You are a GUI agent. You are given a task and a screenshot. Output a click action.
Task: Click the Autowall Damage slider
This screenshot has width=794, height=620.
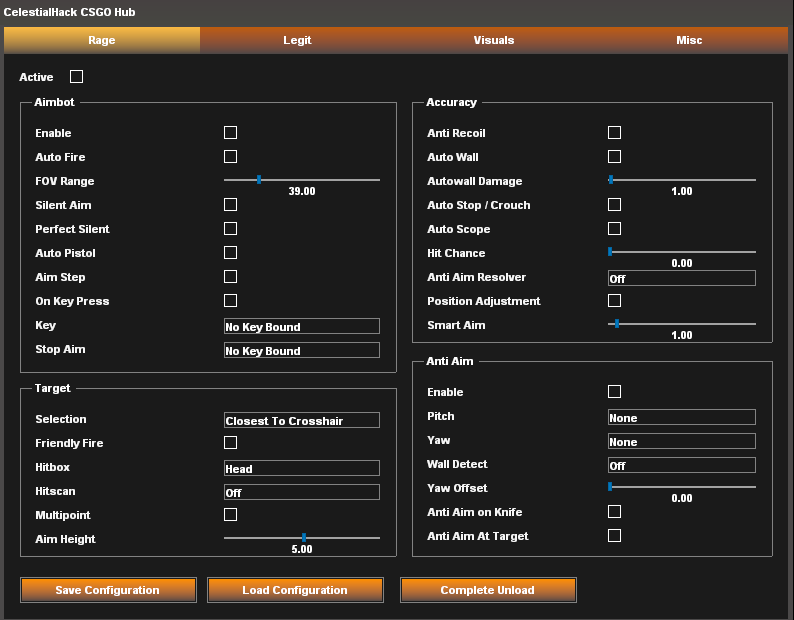[682, 180]
